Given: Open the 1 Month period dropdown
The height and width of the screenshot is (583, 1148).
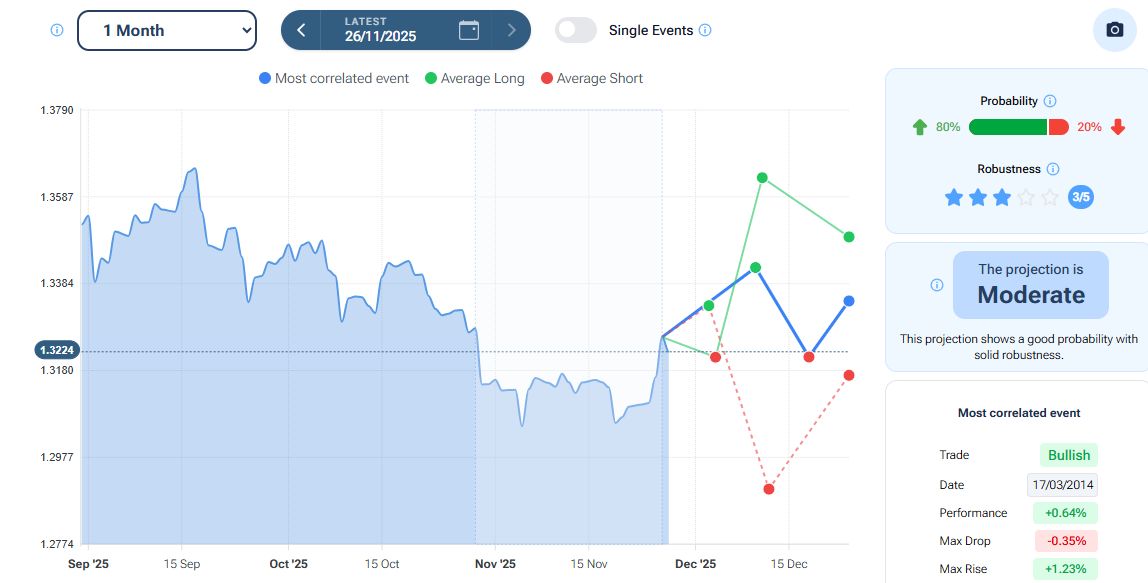Looking at the screenshot, I should (x=167, y=30).
